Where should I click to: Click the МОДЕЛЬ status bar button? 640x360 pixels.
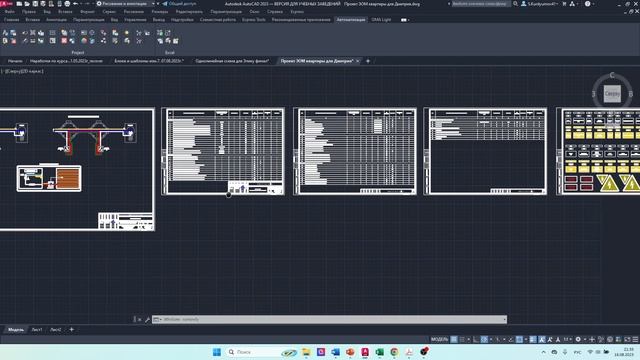tap(440, 339)
